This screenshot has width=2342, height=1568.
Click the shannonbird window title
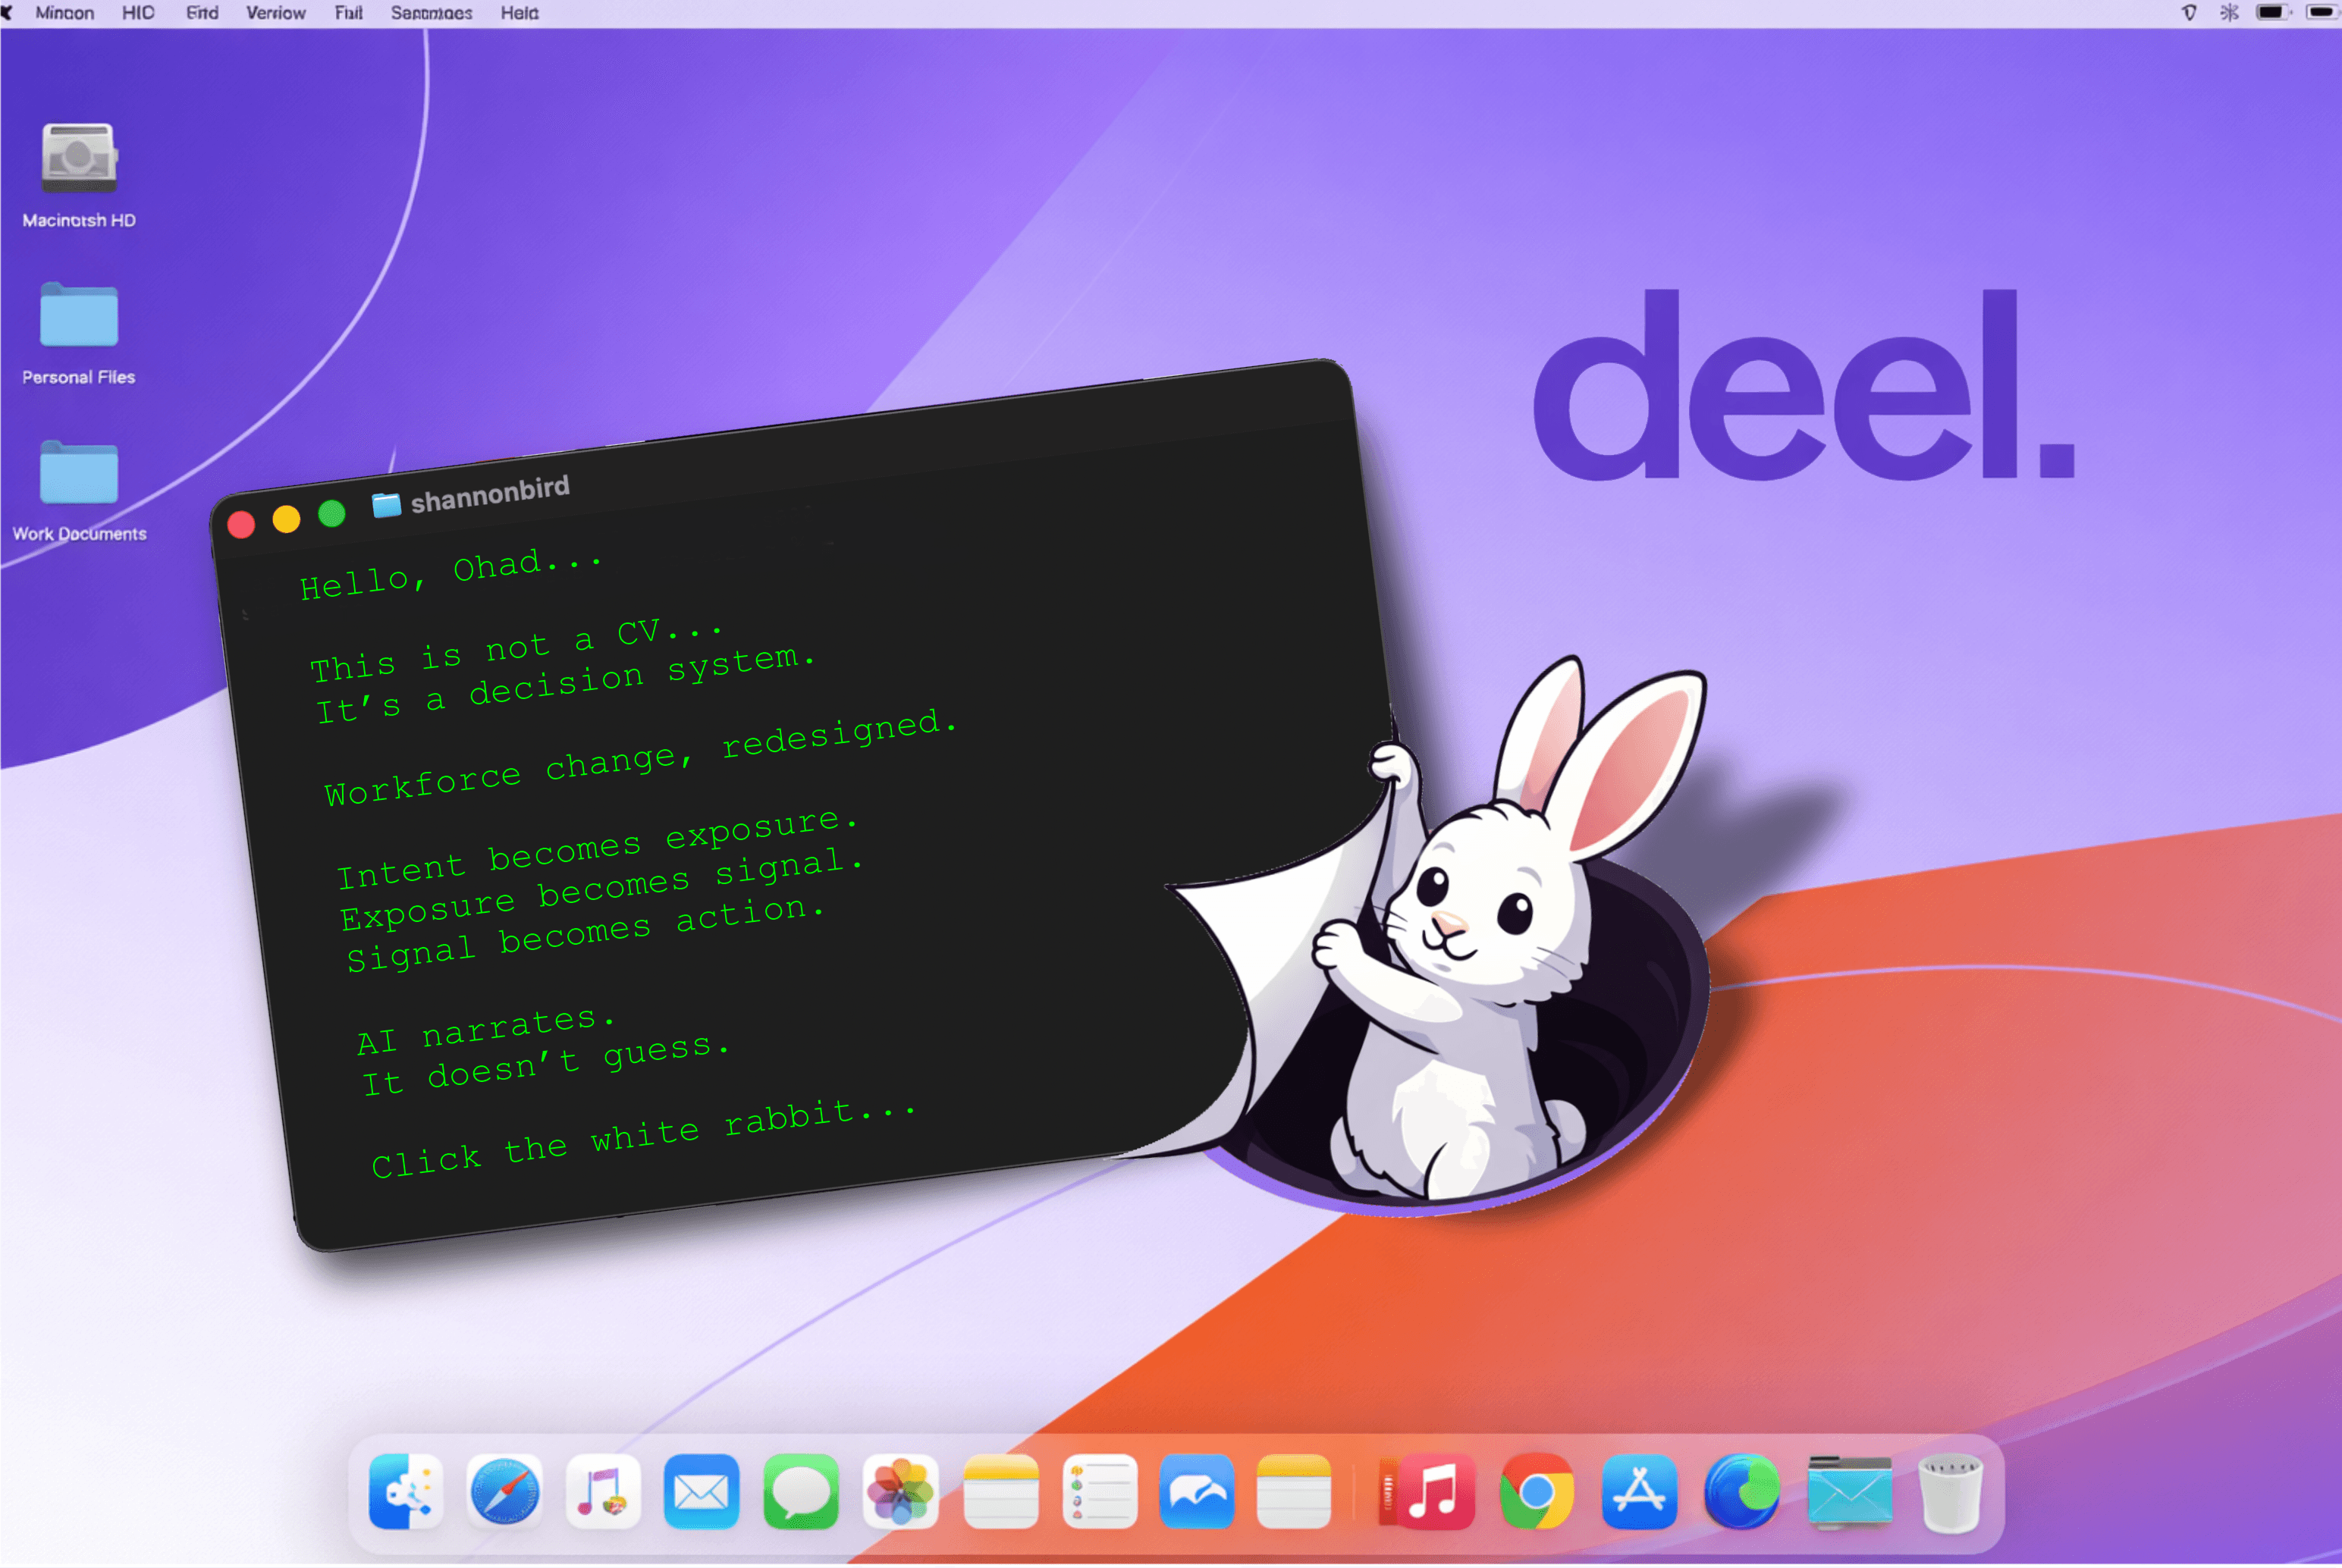click(x=489, y=493)
